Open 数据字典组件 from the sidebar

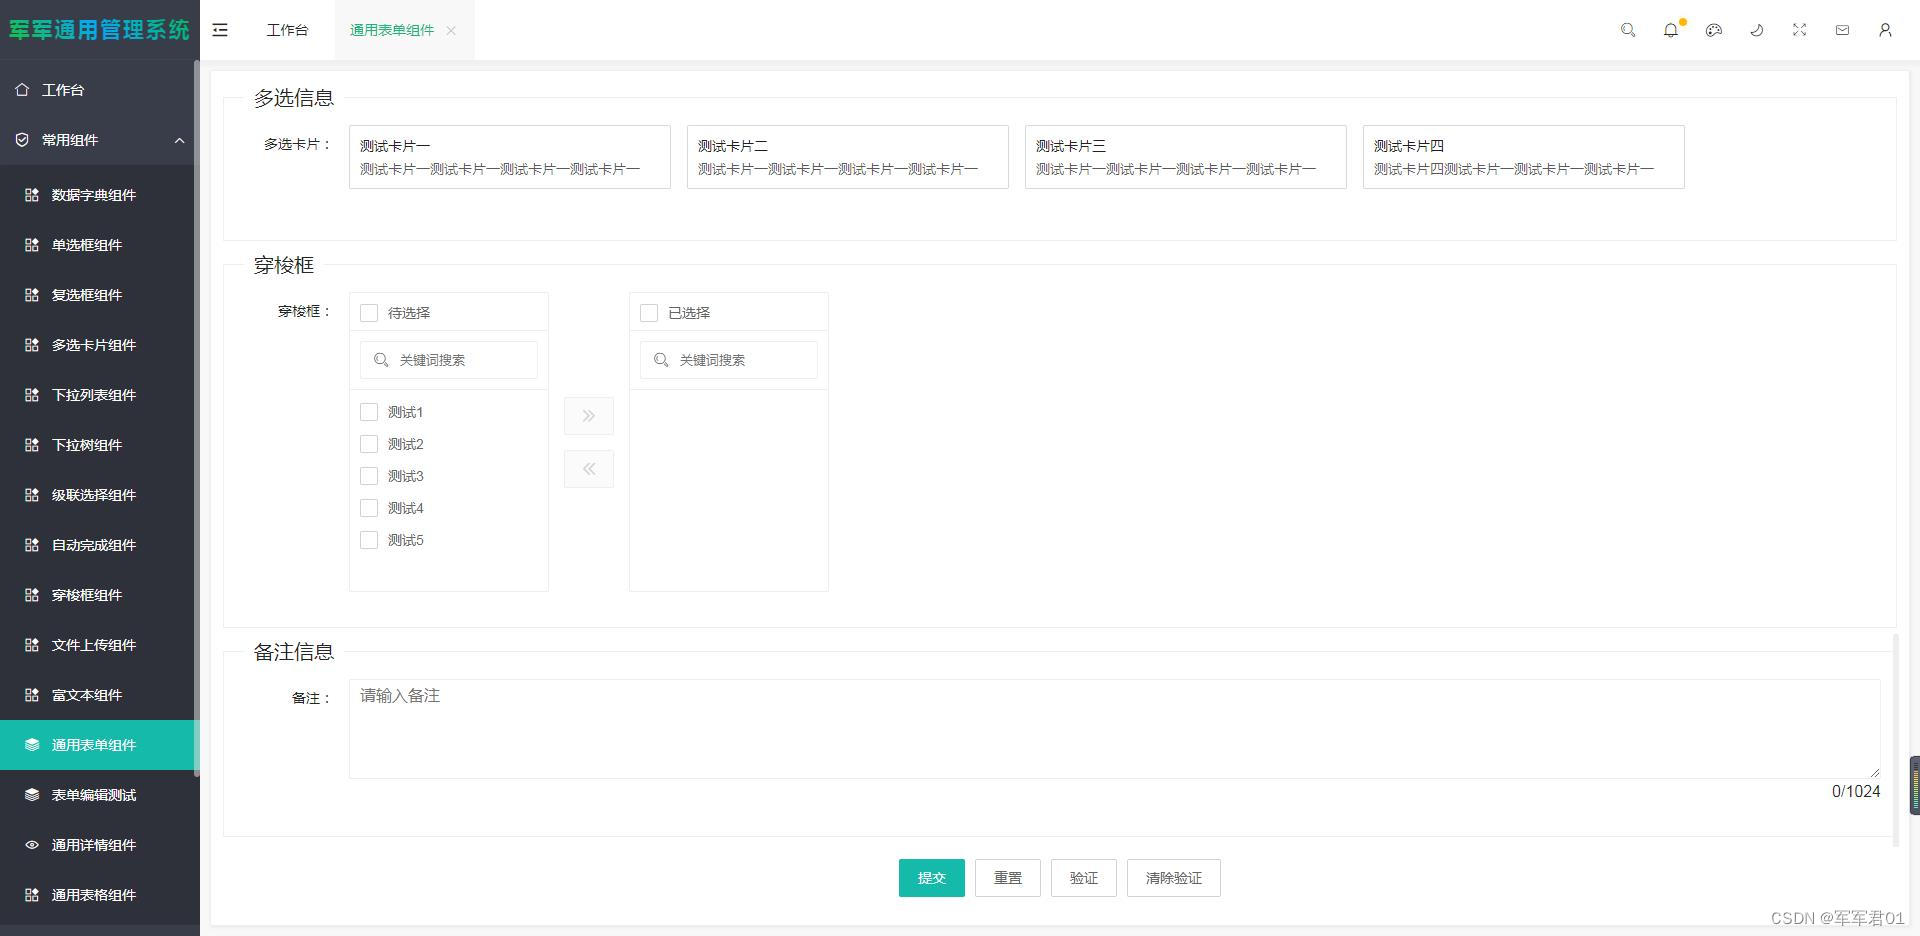(100, 195)
